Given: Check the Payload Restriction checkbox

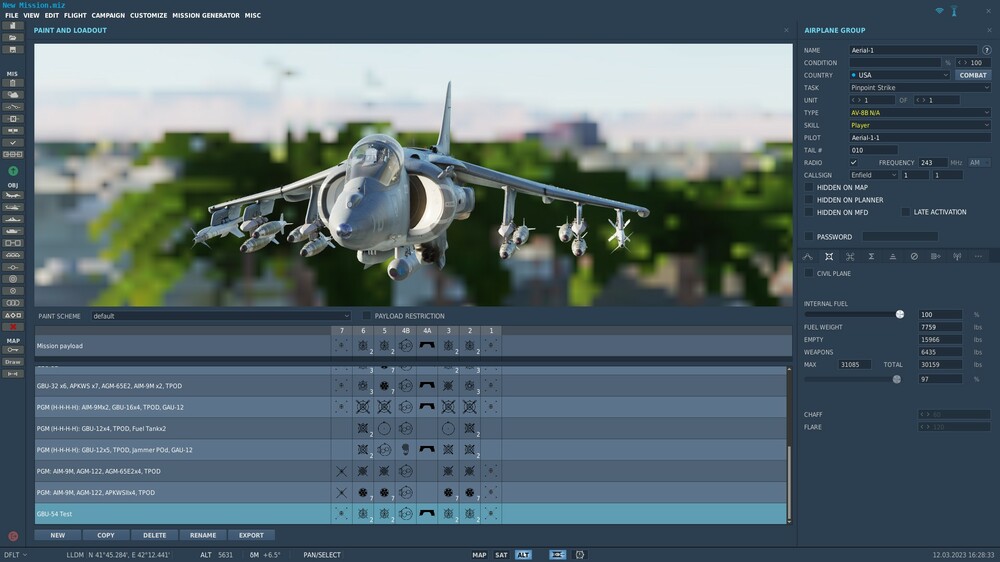Looking at the screenshot, I should pyautogui.click(x=366, y=316).
